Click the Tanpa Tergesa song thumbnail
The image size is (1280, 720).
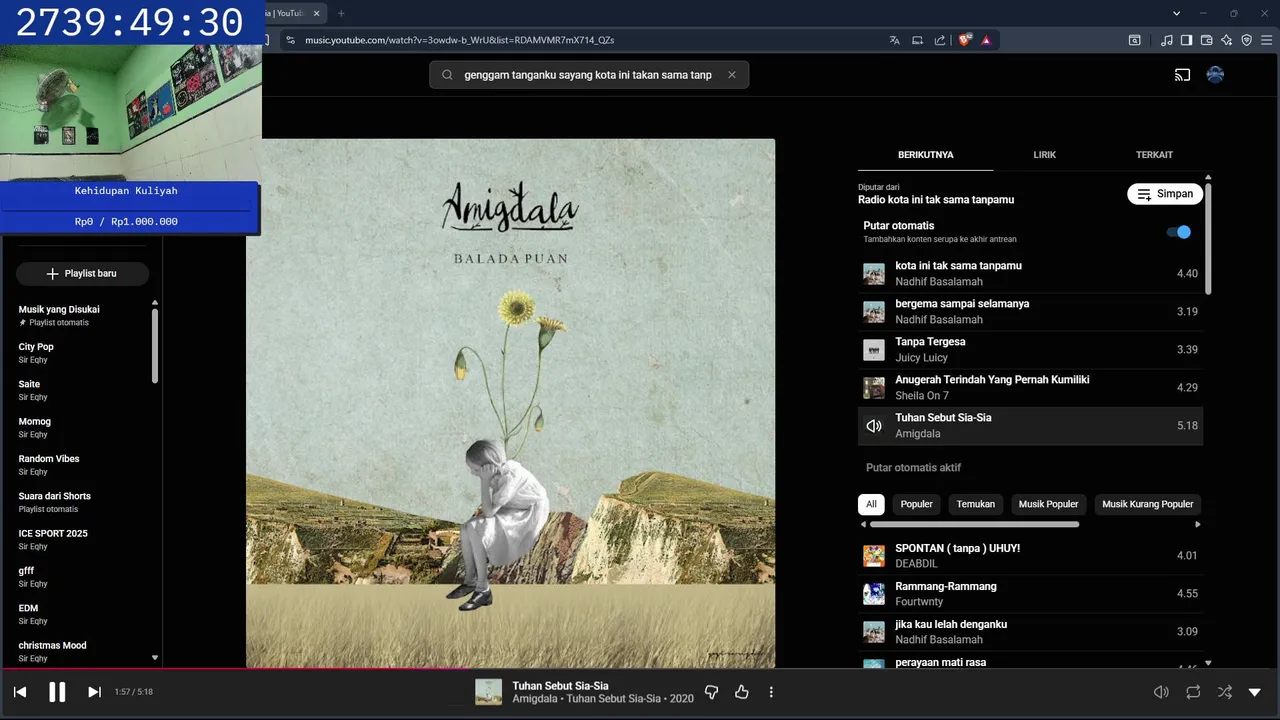pyautogui.click(x=874, y=350)
